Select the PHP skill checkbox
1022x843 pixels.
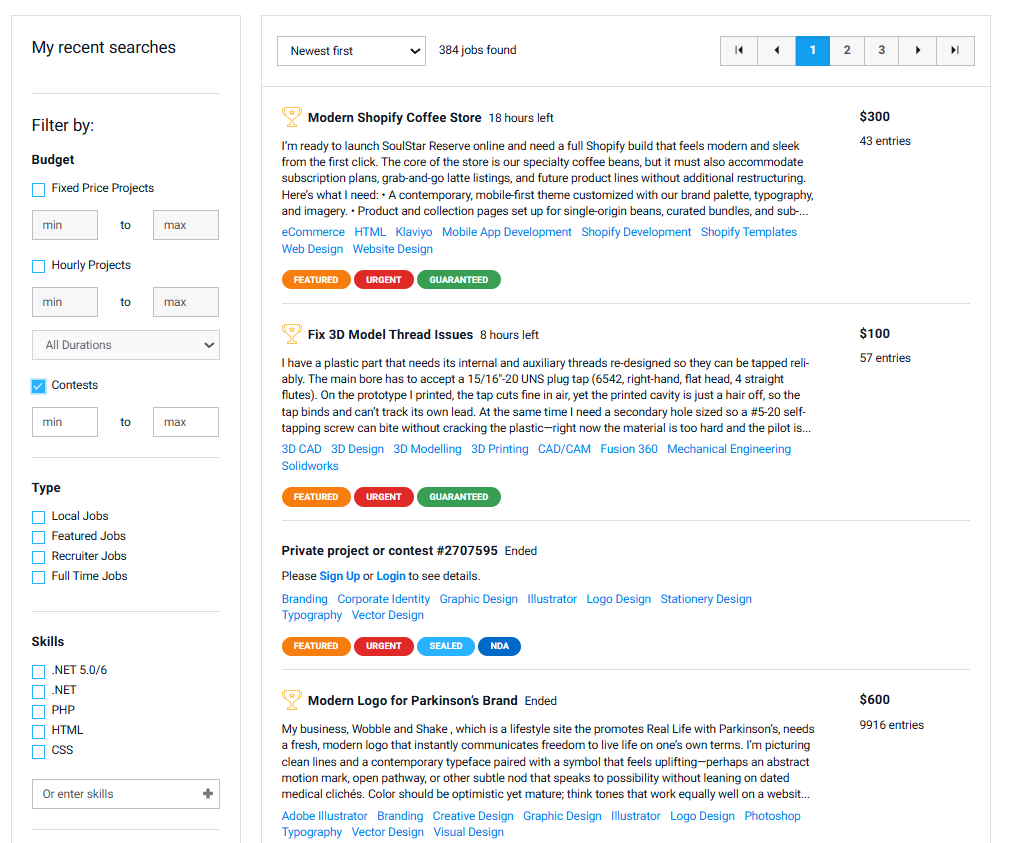[x=38, y=711]
